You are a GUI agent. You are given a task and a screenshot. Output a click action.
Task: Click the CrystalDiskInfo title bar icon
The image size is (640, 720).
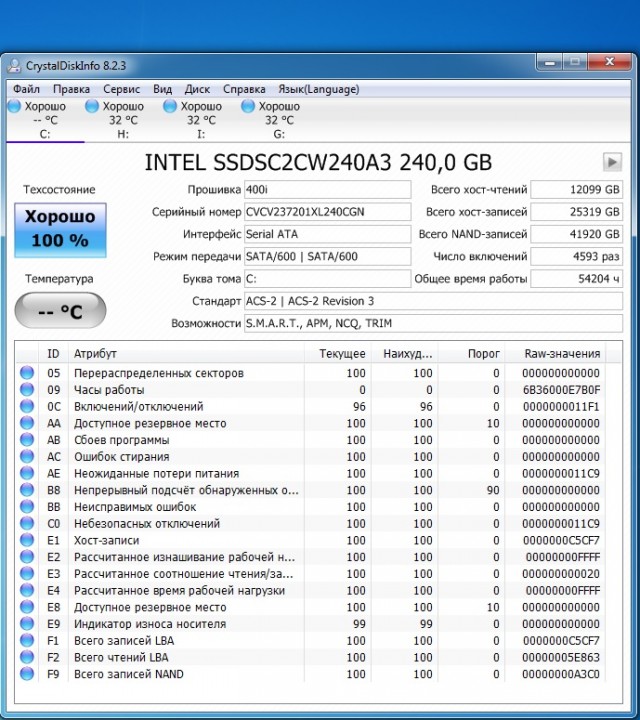coord(14,66)
